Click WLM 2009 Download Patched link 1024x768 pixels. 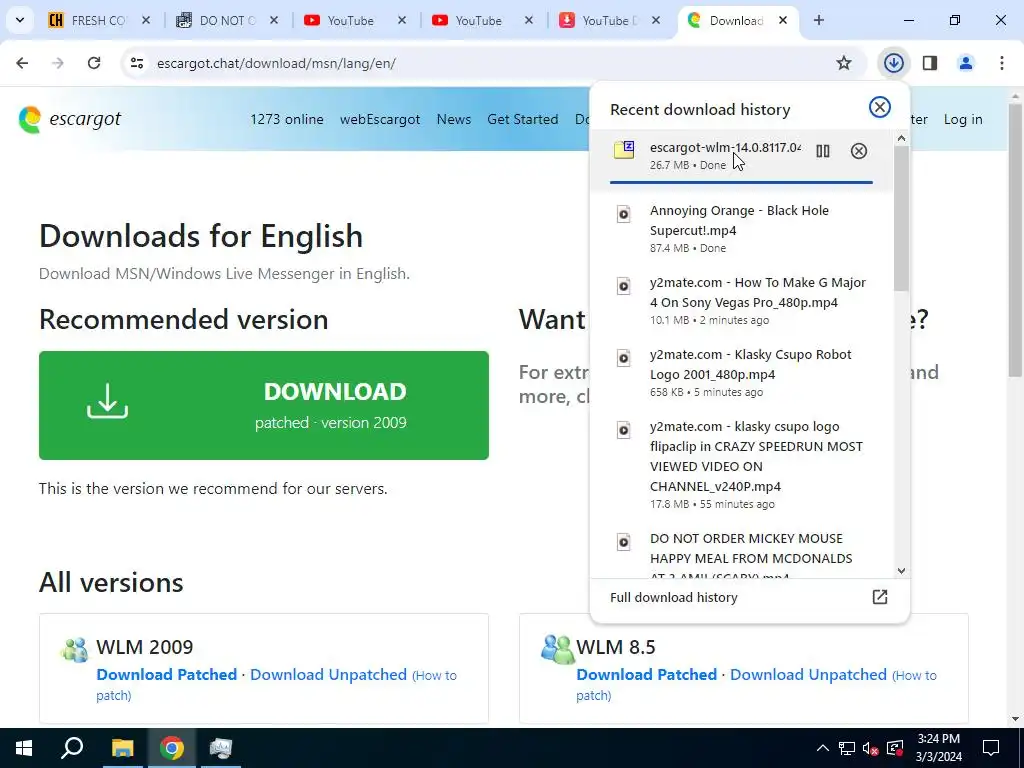[x=167, y=675]
